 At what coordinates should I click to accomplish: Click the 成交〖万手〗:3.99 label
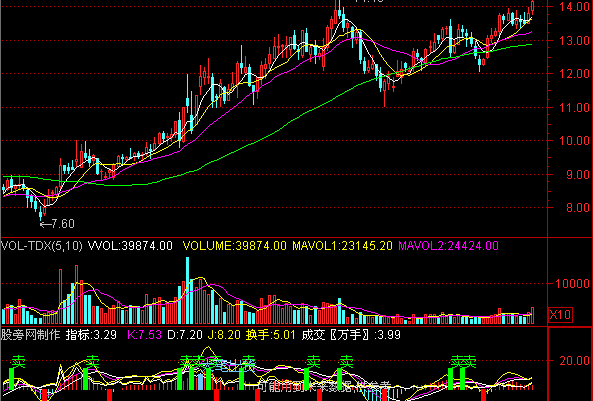pyautogui.click(x=351, y=335)
